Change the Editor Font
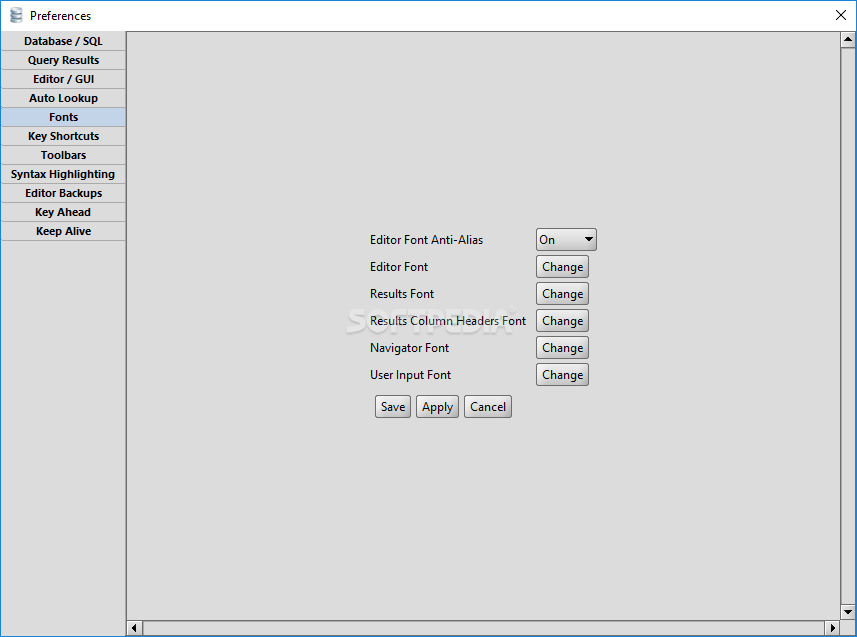This screenshot has width=857, height=637. click(562, 267)
